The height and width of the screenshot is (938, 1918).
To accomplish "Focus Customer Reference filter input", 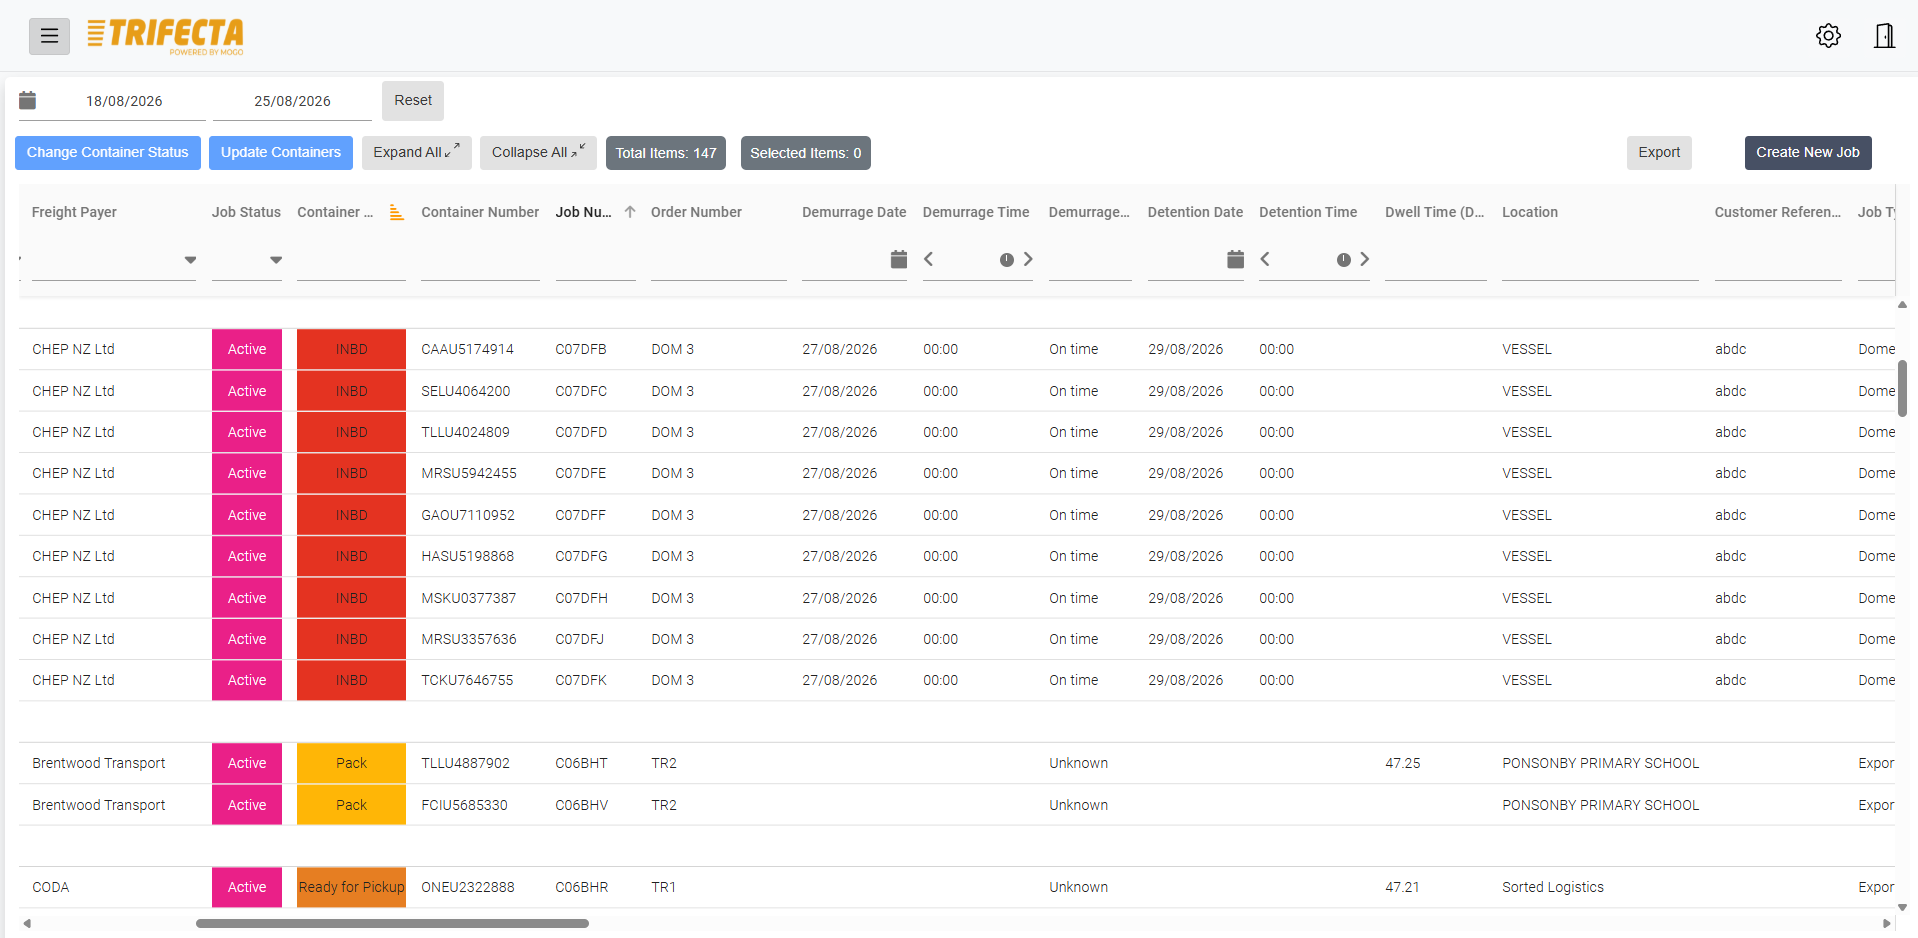I will (x=1778, y=261).
